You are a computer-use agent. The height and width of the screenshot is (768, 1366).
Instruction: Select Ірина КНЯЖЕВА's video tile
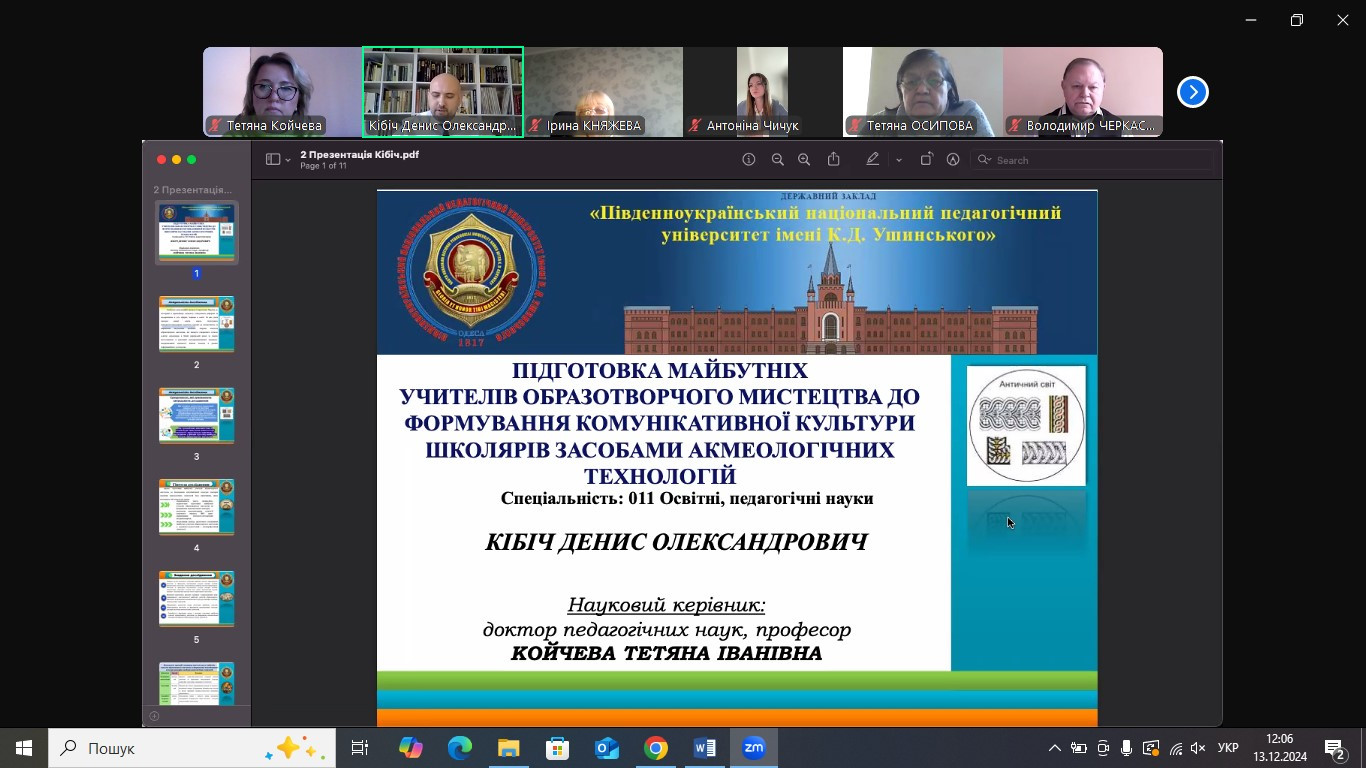(603, 92)
